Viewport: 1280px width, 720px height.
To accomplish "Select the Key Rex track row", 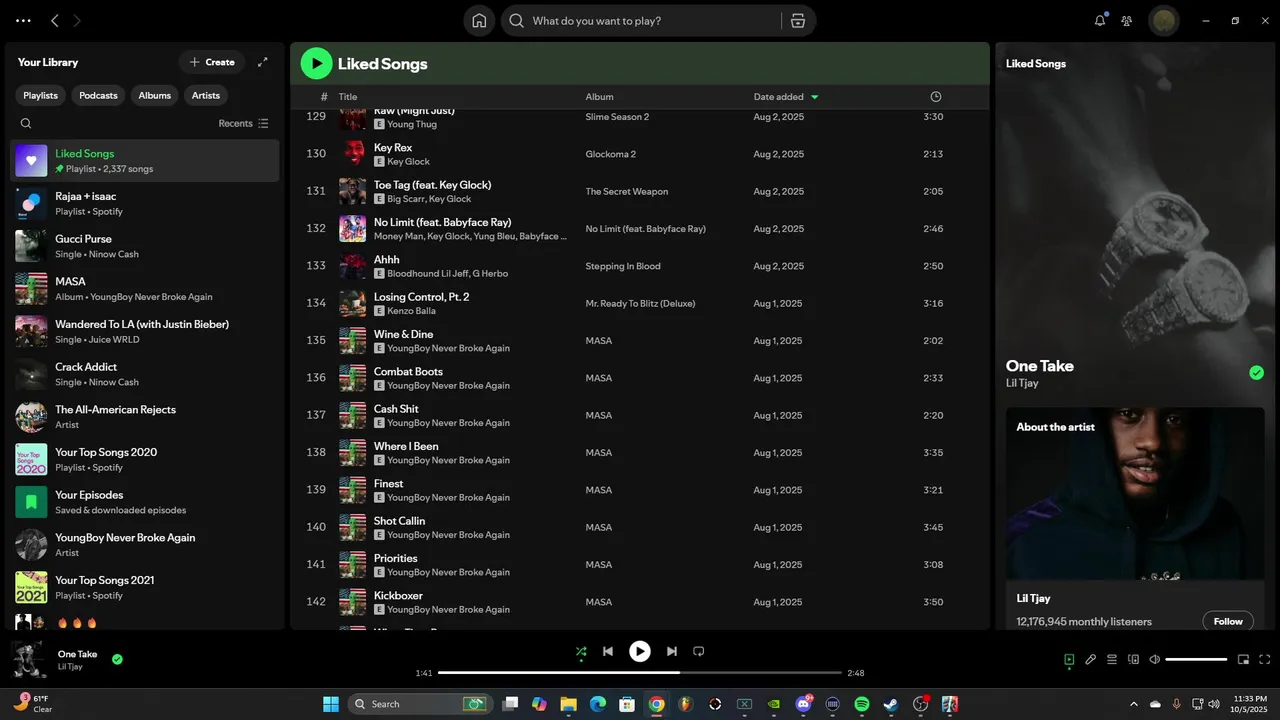I will click(x=640, y=154).
